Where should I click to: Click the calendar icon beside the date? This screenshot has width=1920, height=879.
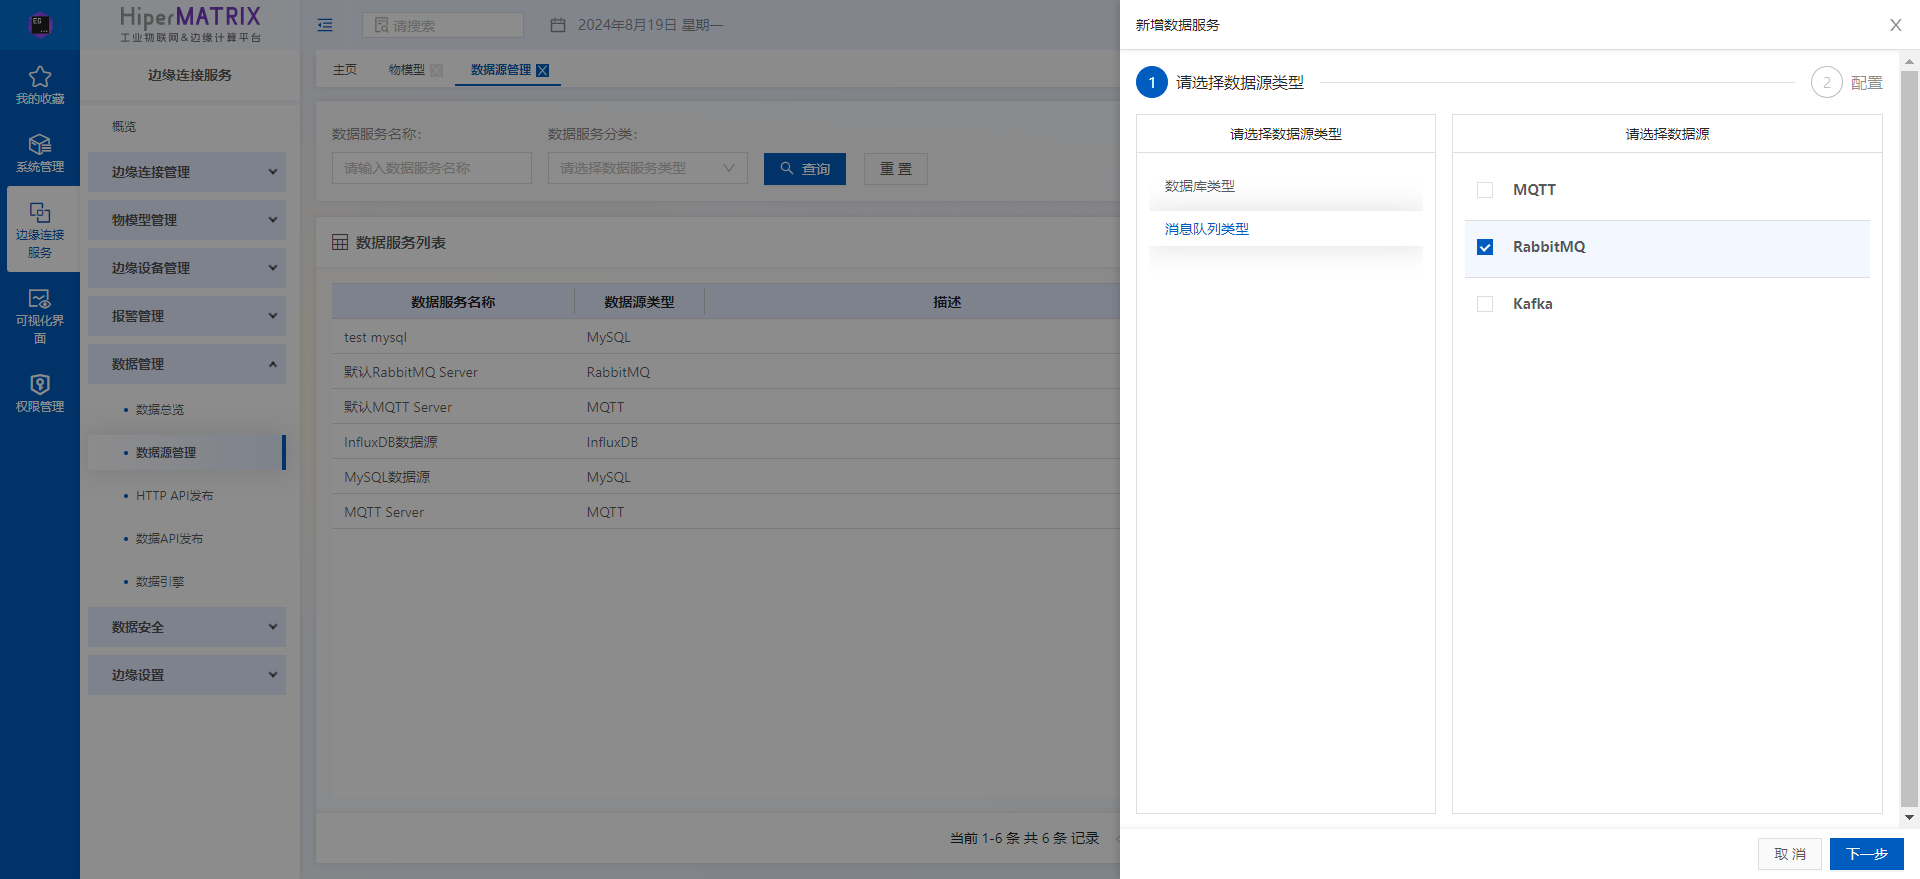558,25
